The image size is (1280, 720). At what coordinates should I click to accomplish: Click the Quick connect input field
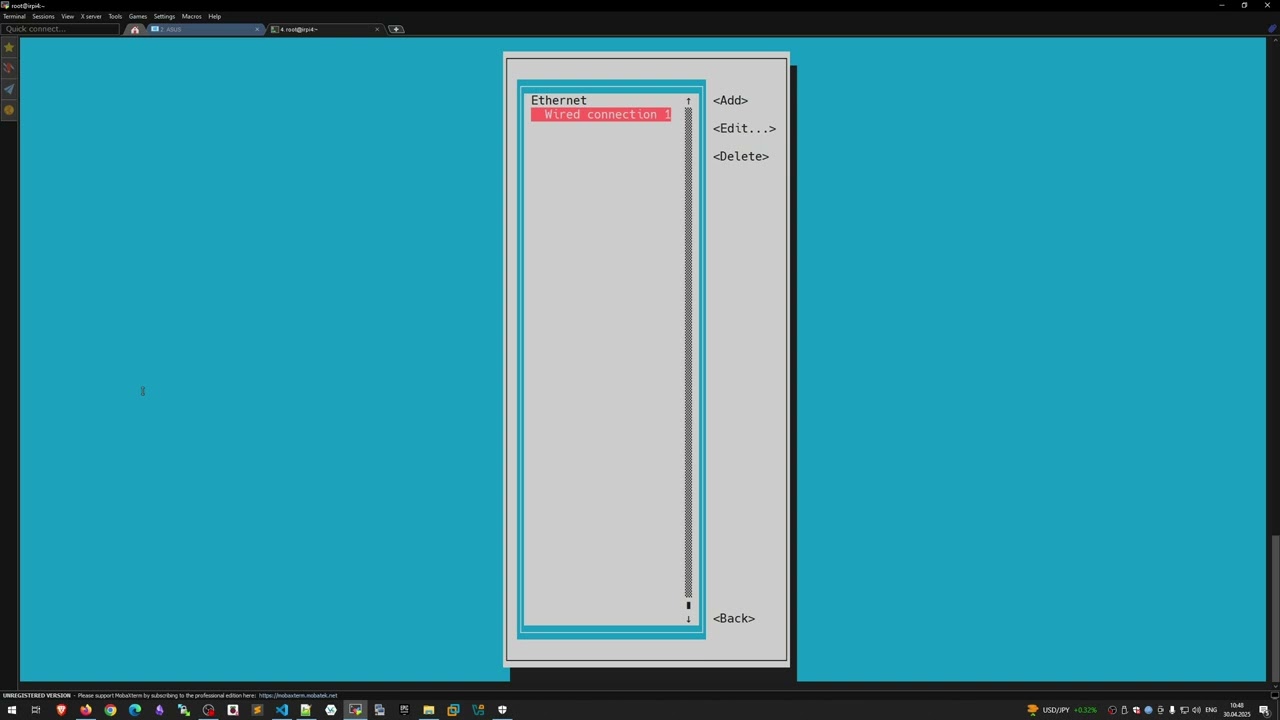pyautogui.click(x=60, y=29)
